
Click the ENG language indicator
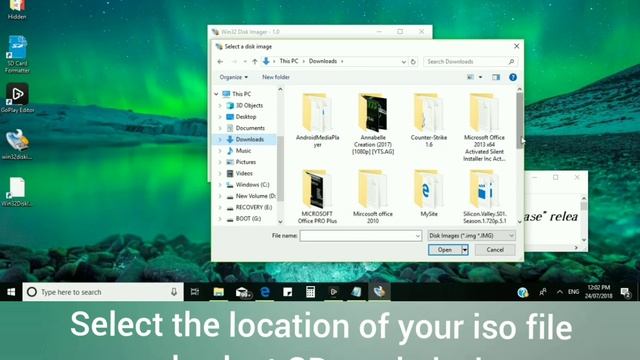573,292
